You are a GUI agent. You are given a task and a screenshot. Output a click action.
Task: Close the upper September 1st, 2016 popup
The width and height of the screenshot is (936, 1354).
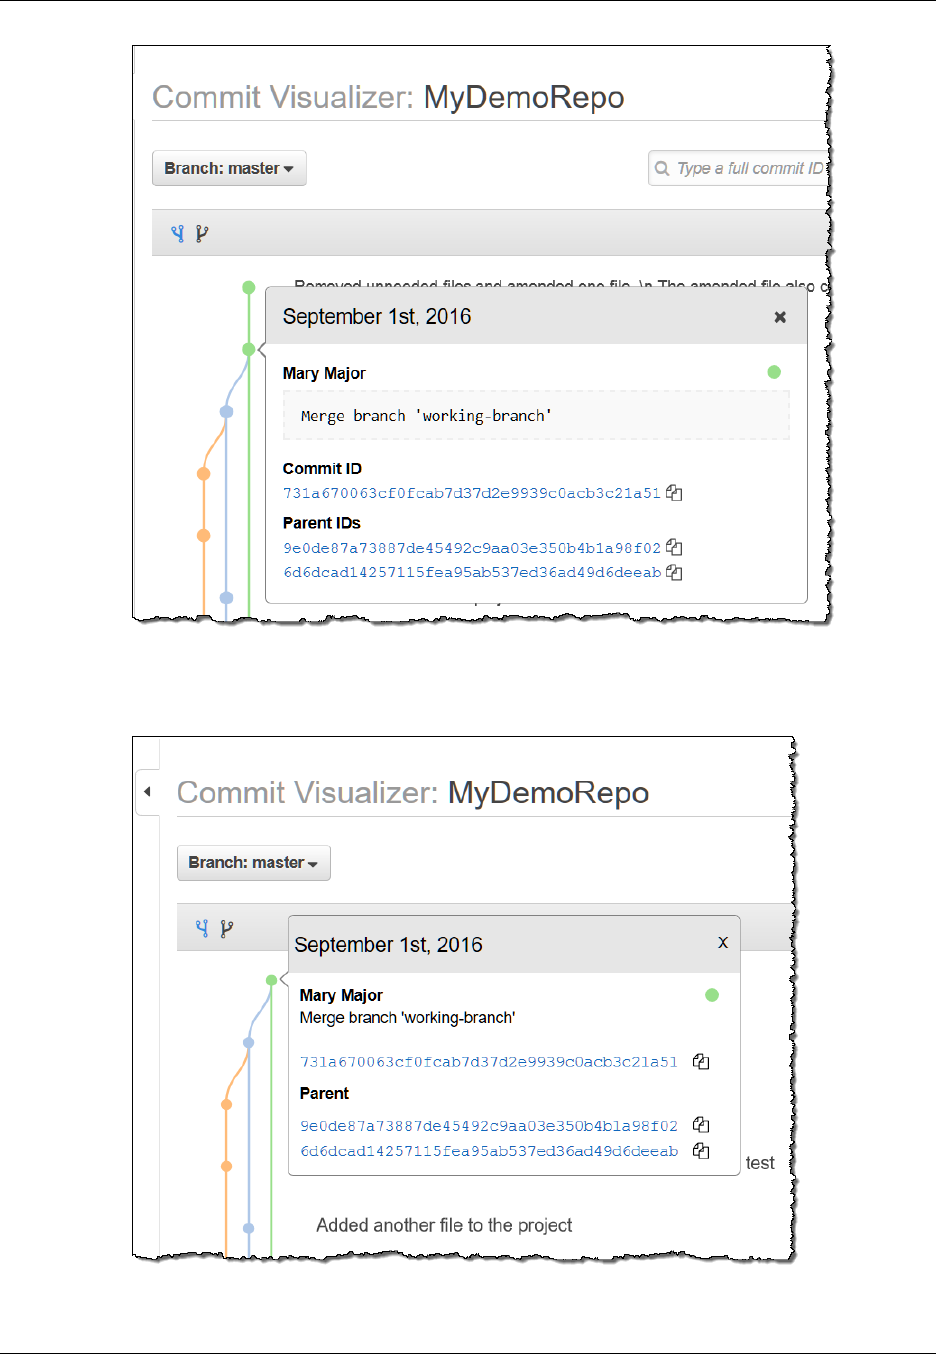point(780,317)
